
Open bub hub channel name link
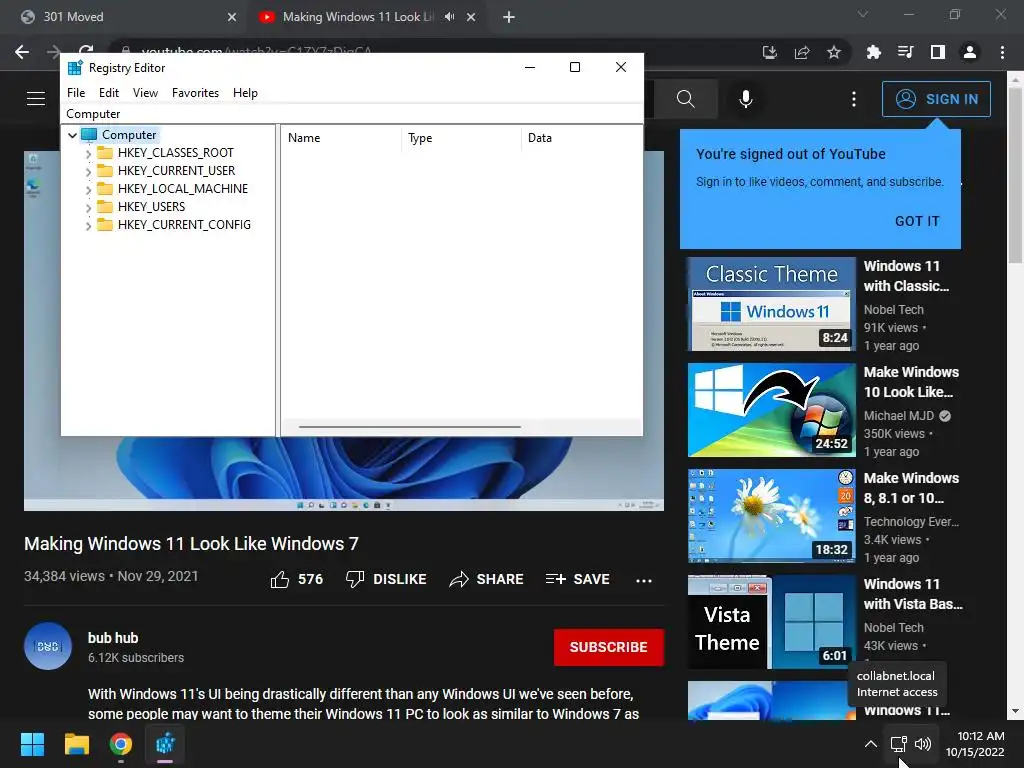tap(113, 638)
